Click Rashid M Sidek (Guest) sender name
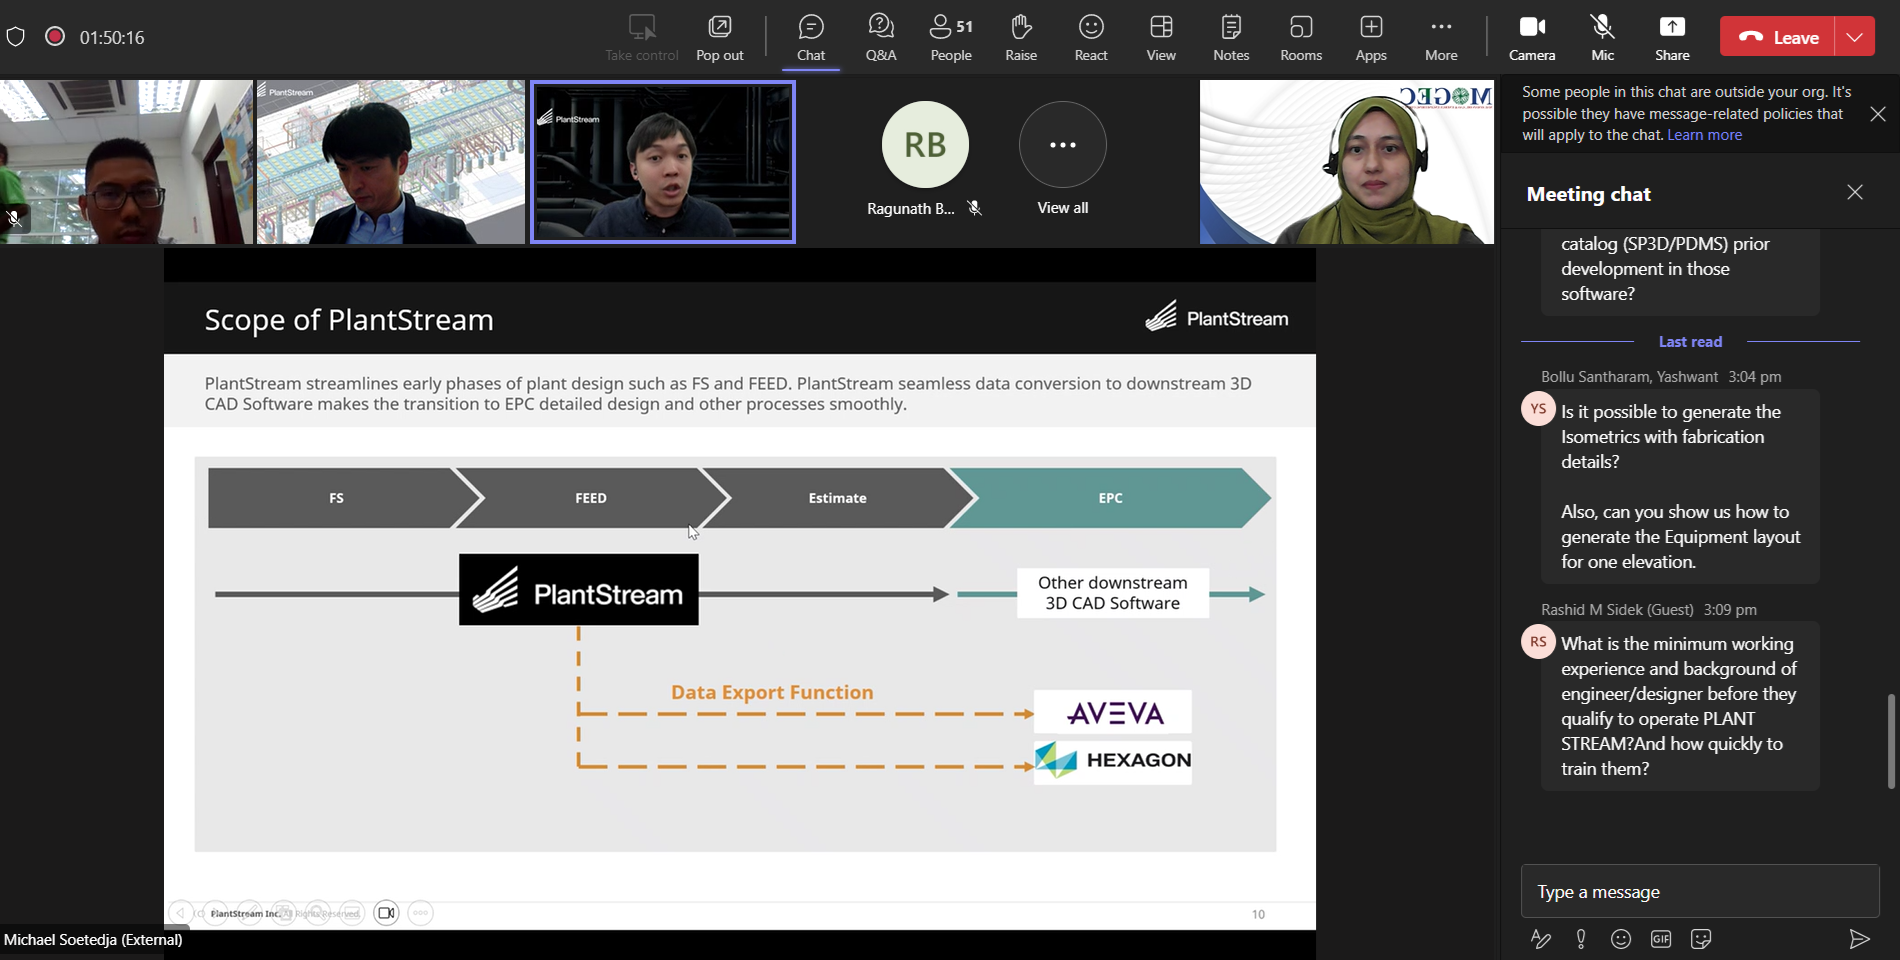 (1617, 609)
